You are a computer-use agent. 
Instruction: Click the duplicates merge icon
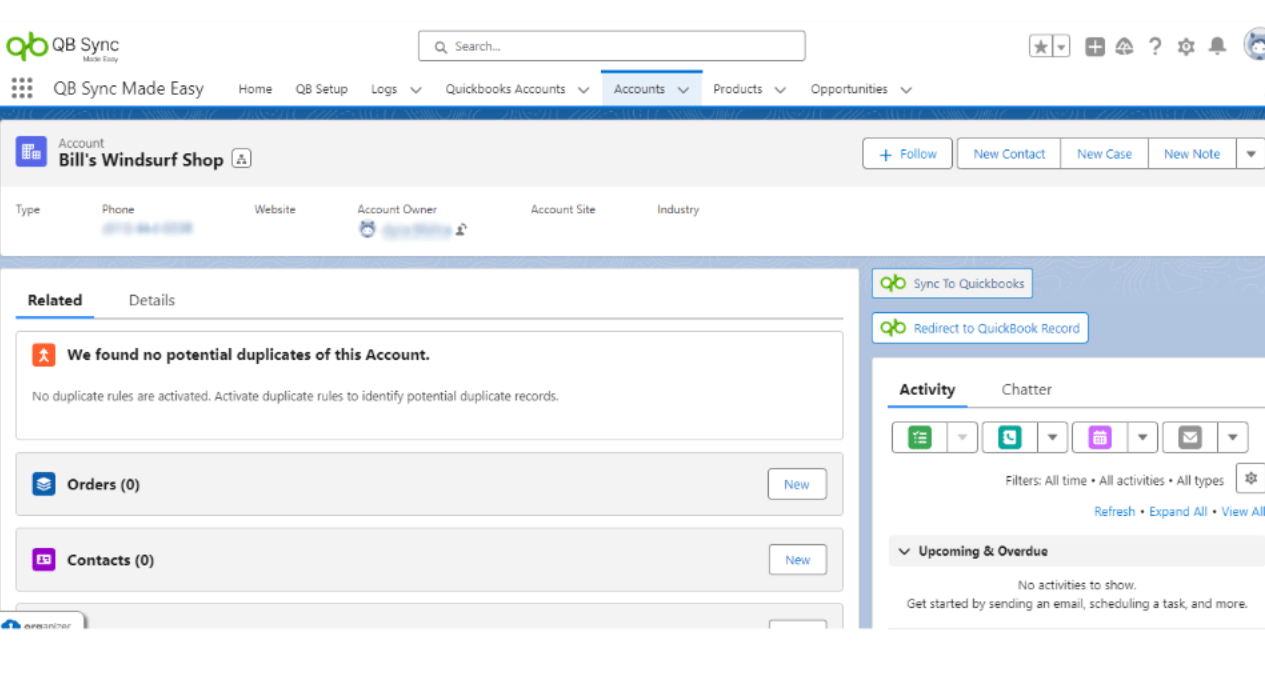tap(43, 355)
